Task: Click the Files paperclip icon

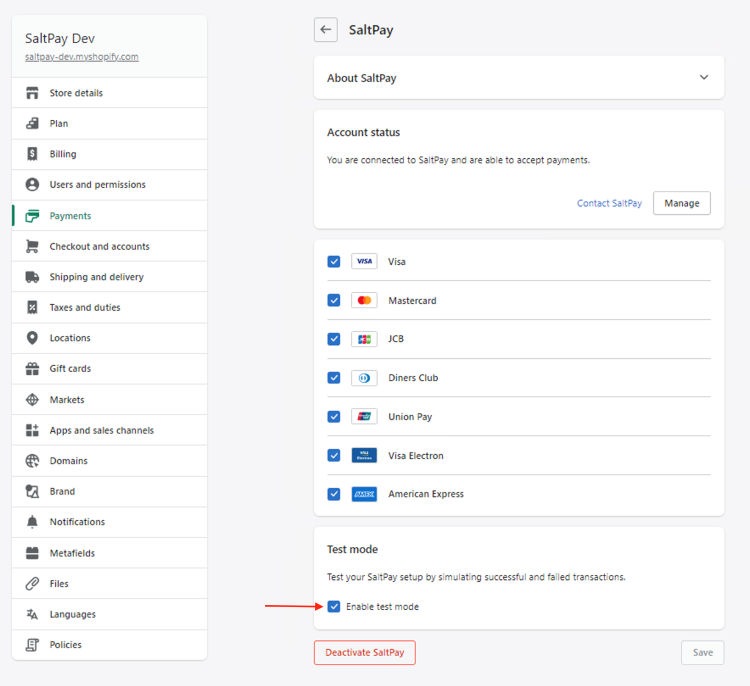Action: click(32, 584)
